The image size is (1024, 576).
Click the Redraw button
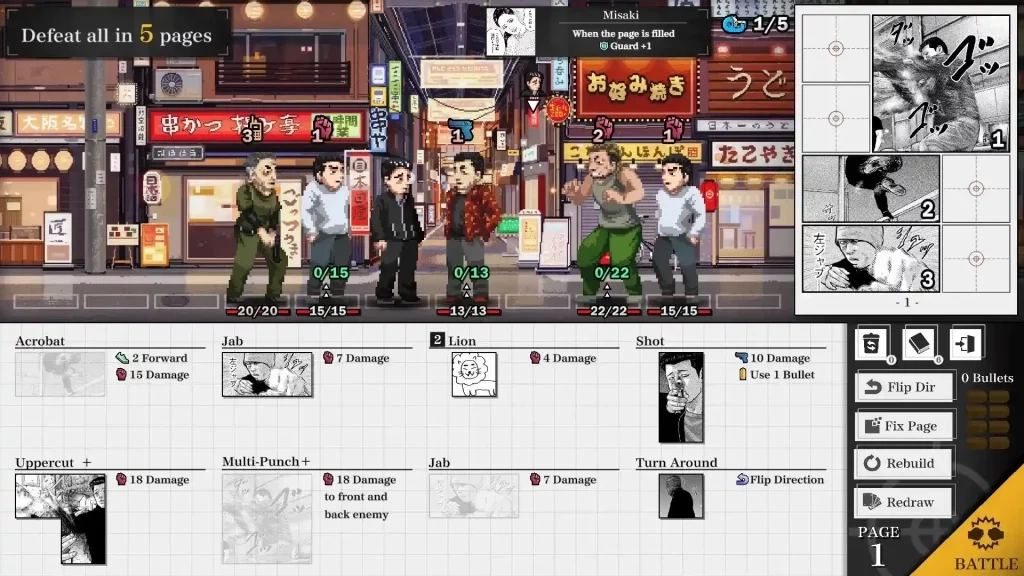point(904,501)
